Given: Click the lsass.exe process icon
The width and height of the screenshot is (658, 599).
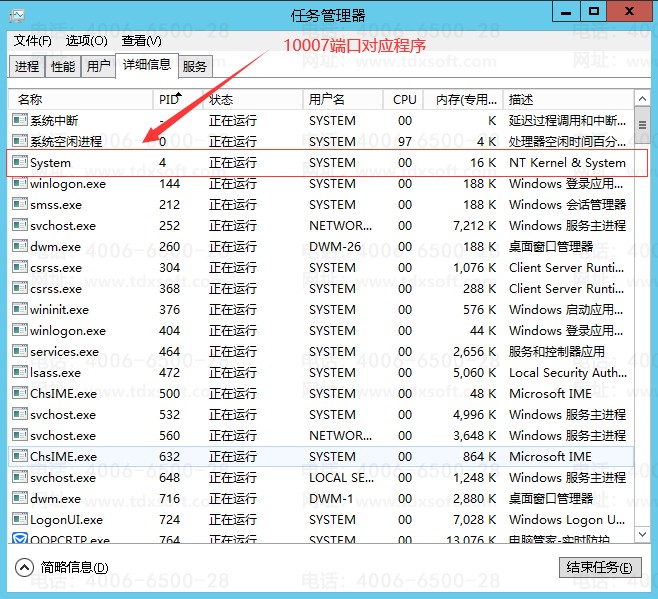Looking at the screenshot, I should 19,372.
